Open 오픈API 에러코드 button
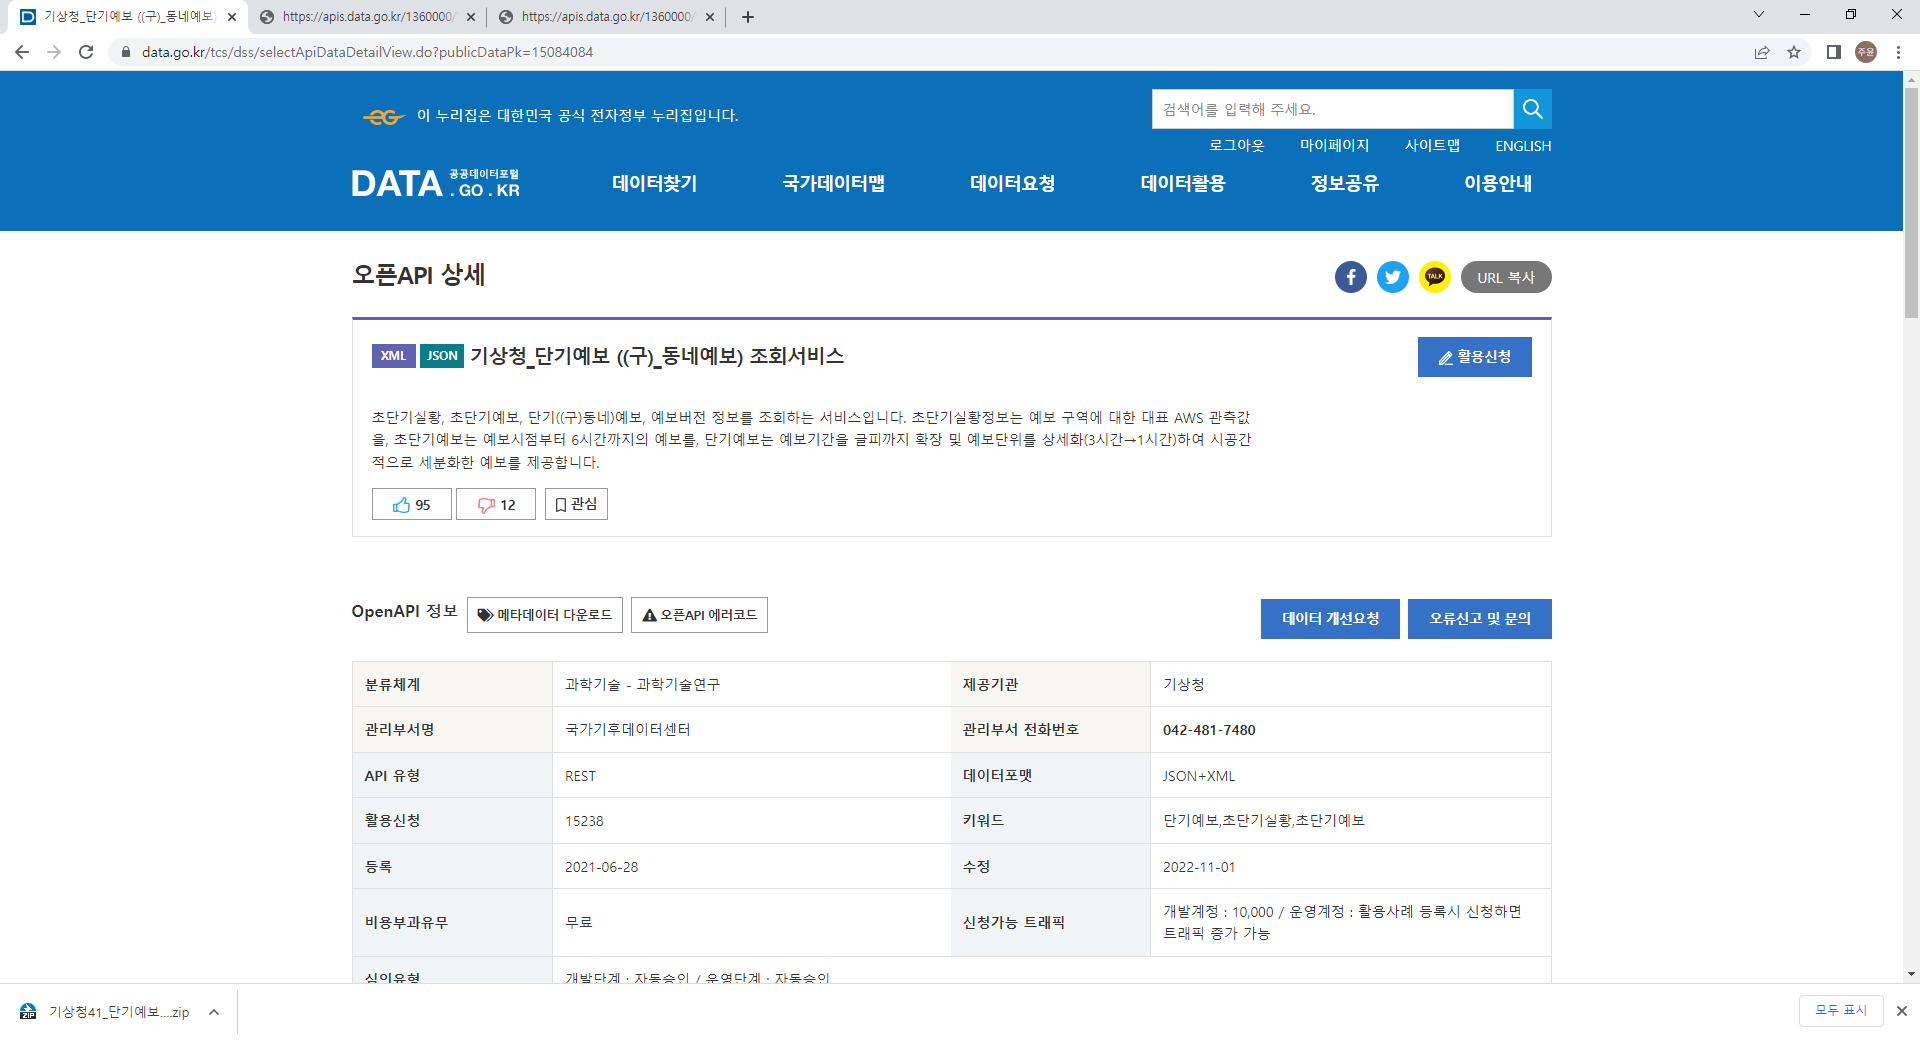 [699, 615]
